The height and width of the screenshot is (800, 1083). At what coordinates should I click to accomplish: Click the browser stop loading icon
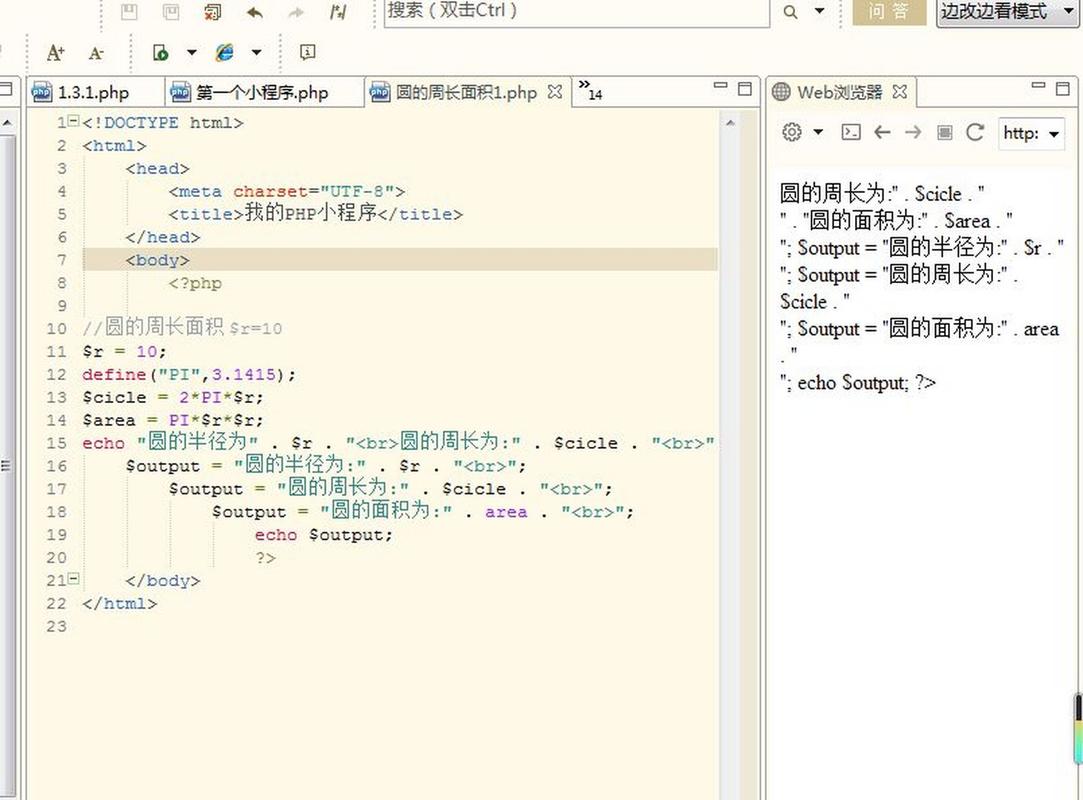(x=944, y=132)
